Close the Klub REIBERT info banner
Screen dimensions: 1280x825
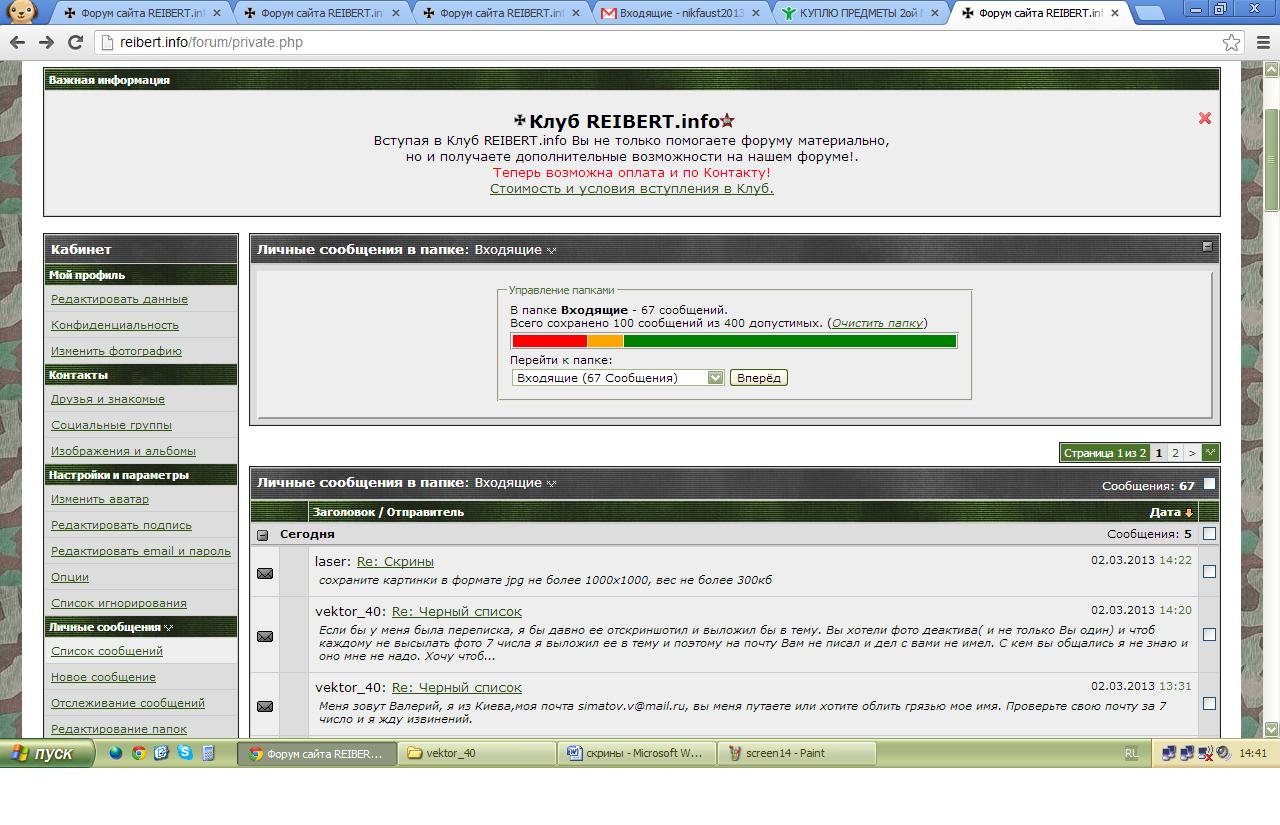click(1204, 118)
